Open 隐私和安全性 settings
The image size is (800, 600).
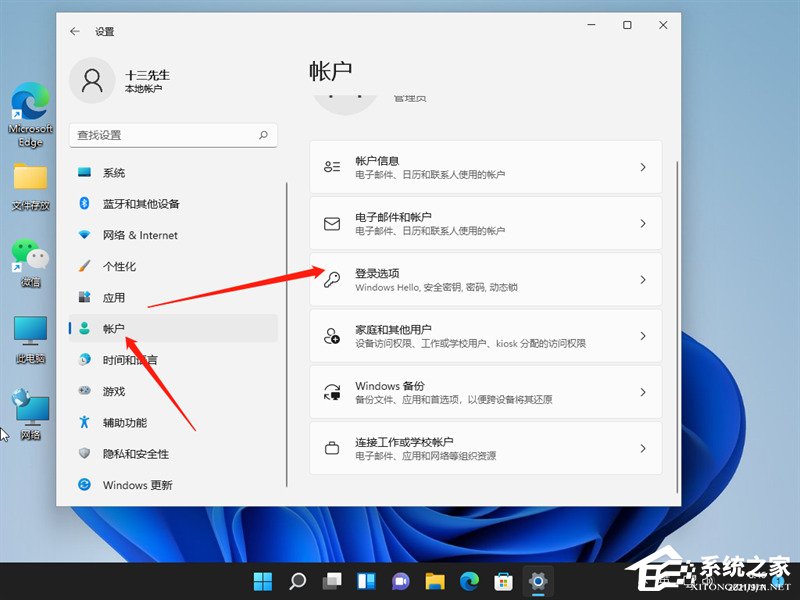129,453
